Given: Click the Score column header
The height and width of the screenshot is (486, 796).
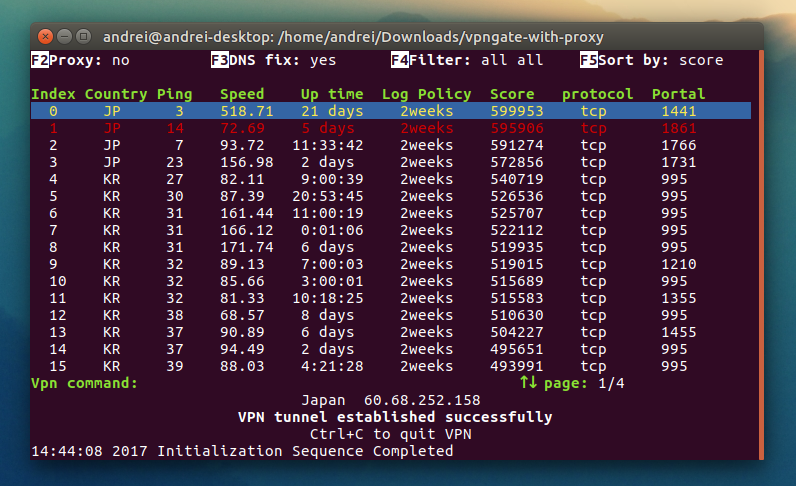Looking at the screenshot, I should 512,94.
